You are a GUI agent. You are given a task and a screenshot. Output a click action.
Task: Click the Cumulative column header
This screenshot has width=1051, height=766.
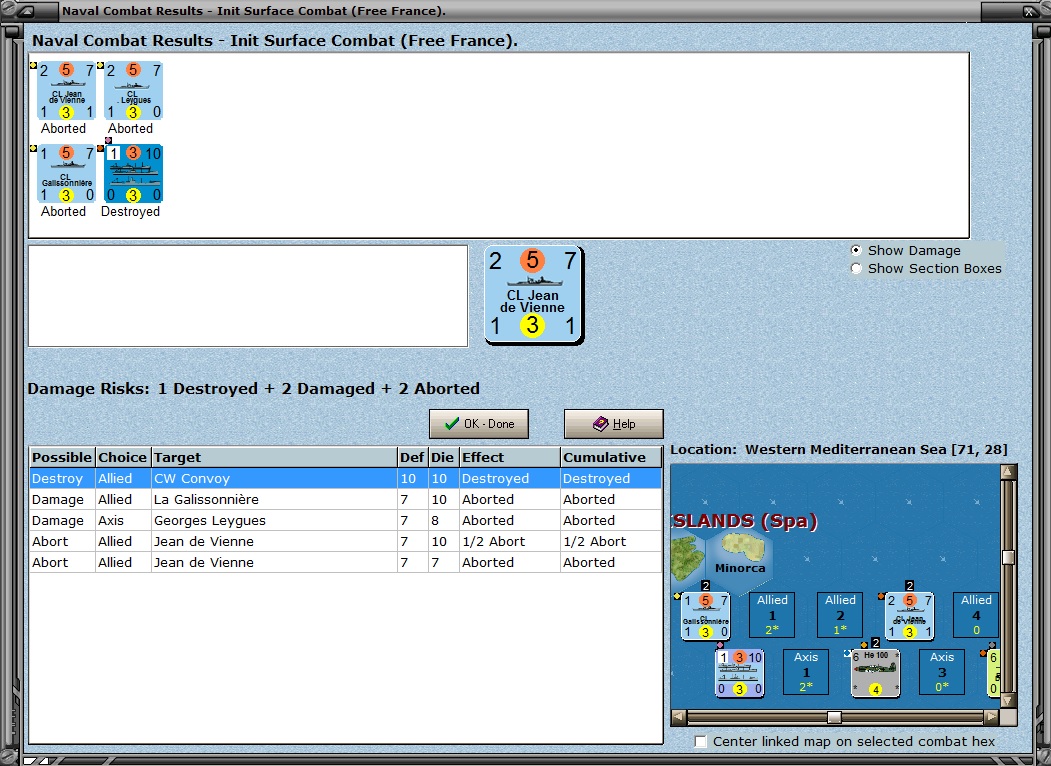pyautogui.click(x=611, y=457)
